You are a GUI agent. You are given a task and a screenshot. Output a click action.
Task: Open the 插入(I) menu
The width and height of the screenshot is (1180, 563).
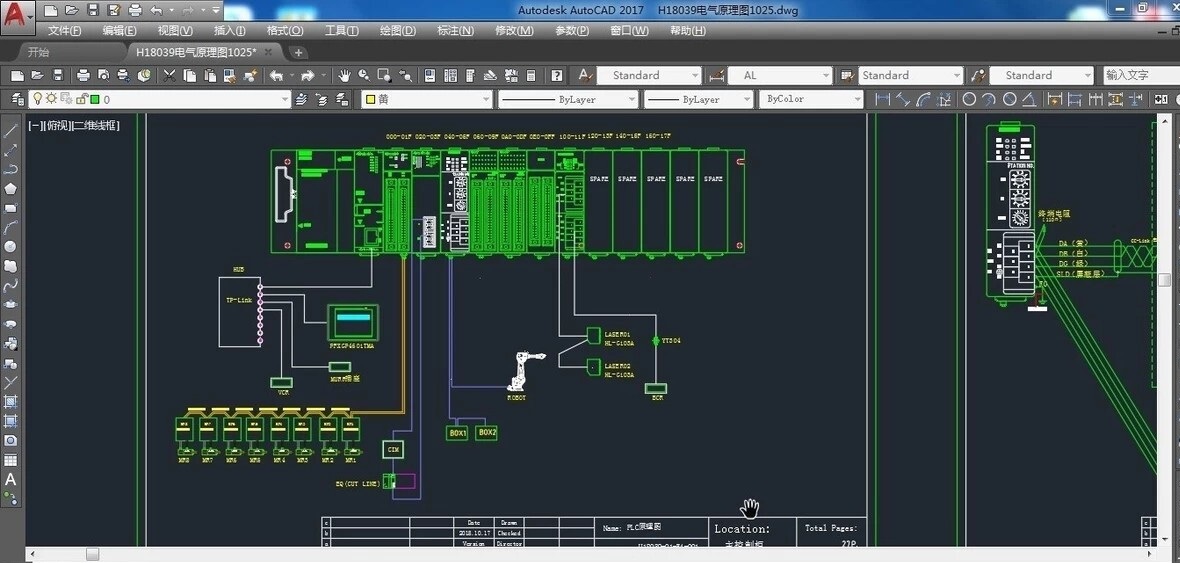(230, 31)
